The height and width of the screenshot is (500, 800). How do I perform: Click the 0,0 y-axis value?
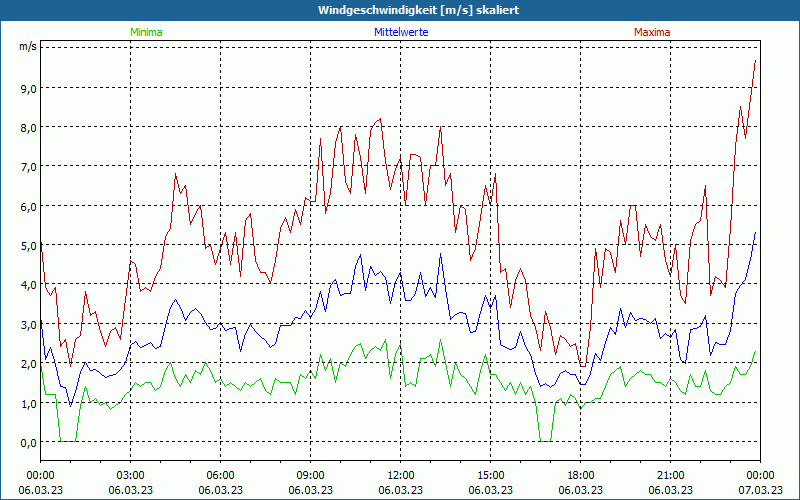pos(29,443)
